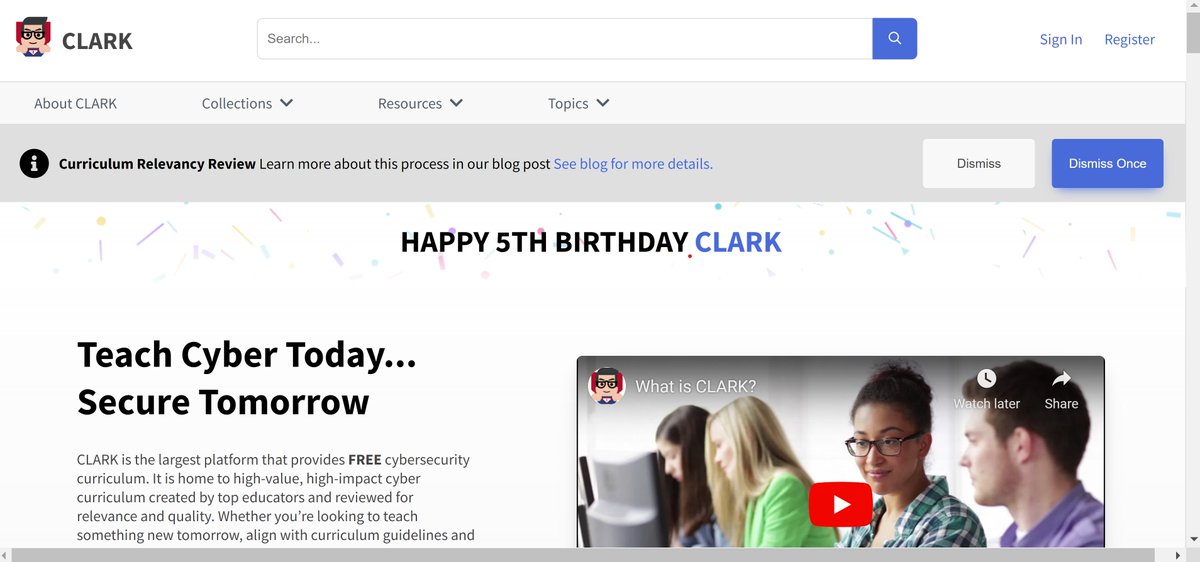Click the scroll up arrow
Screen dimensions: 1200x562
tap(1192, 5)
